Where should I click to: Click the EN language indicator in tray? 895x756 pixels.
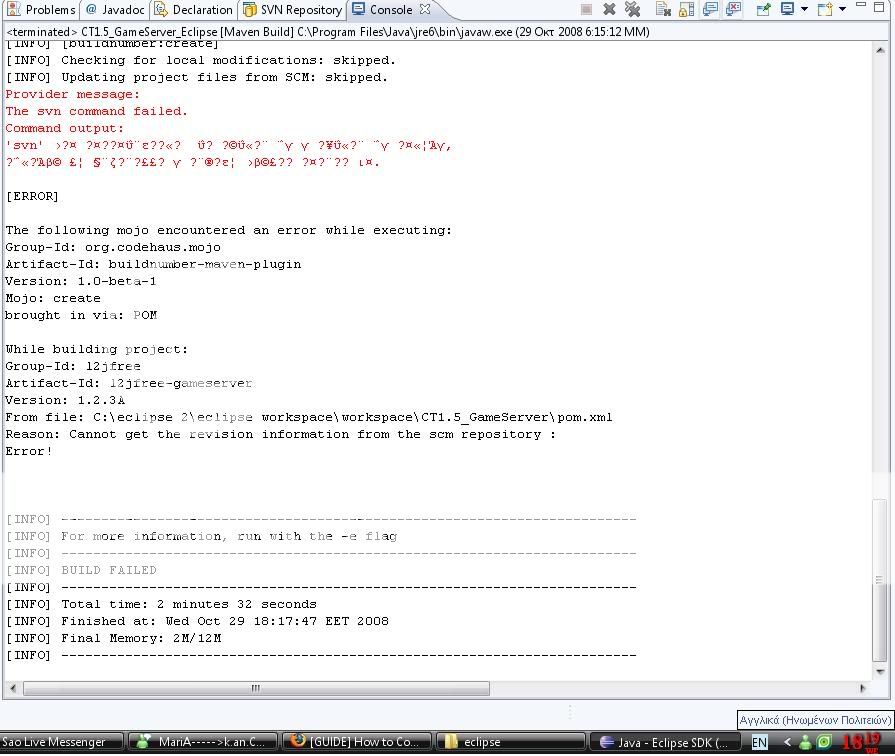(760, 742)
